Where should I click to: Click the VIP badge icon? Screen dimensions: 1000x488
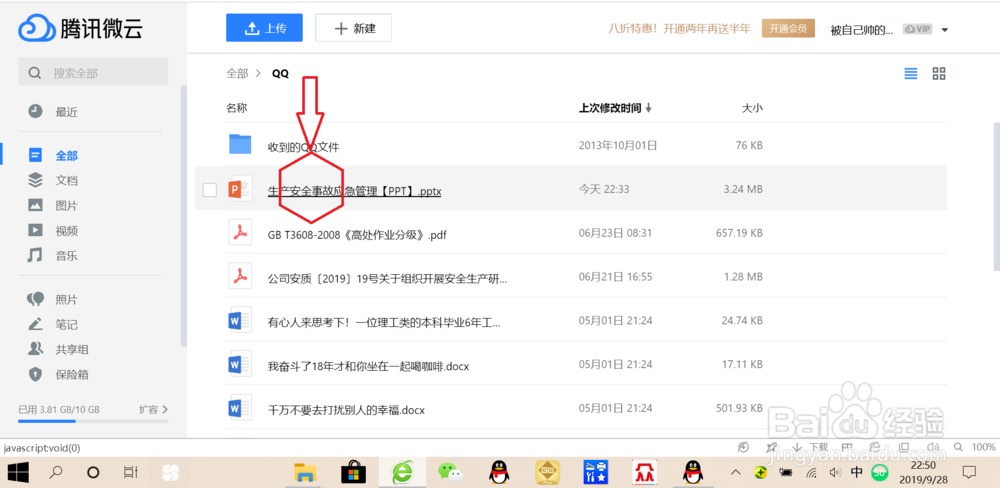(917, 29)
